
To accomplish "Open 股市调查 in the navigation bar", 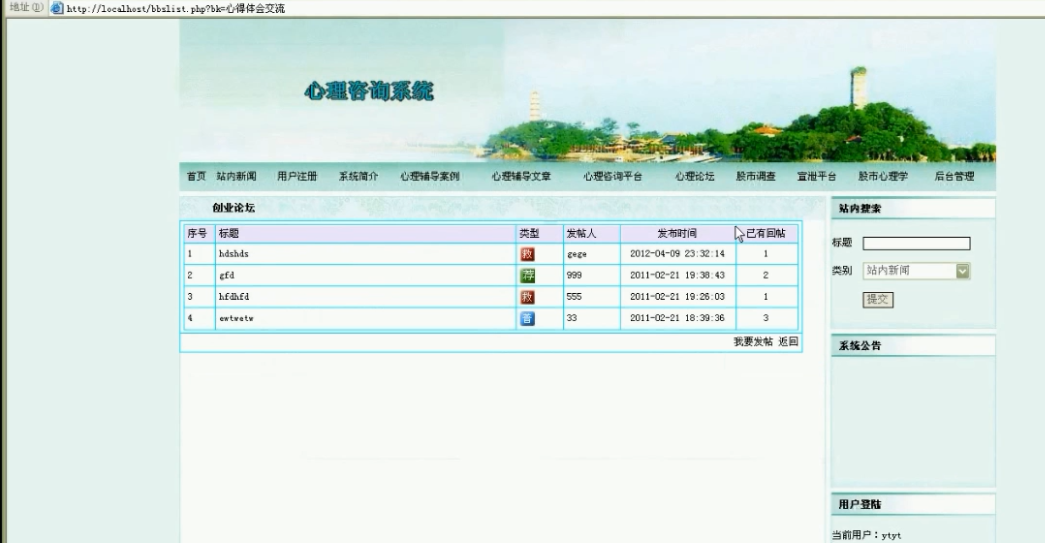I will (x=756, y=177).
